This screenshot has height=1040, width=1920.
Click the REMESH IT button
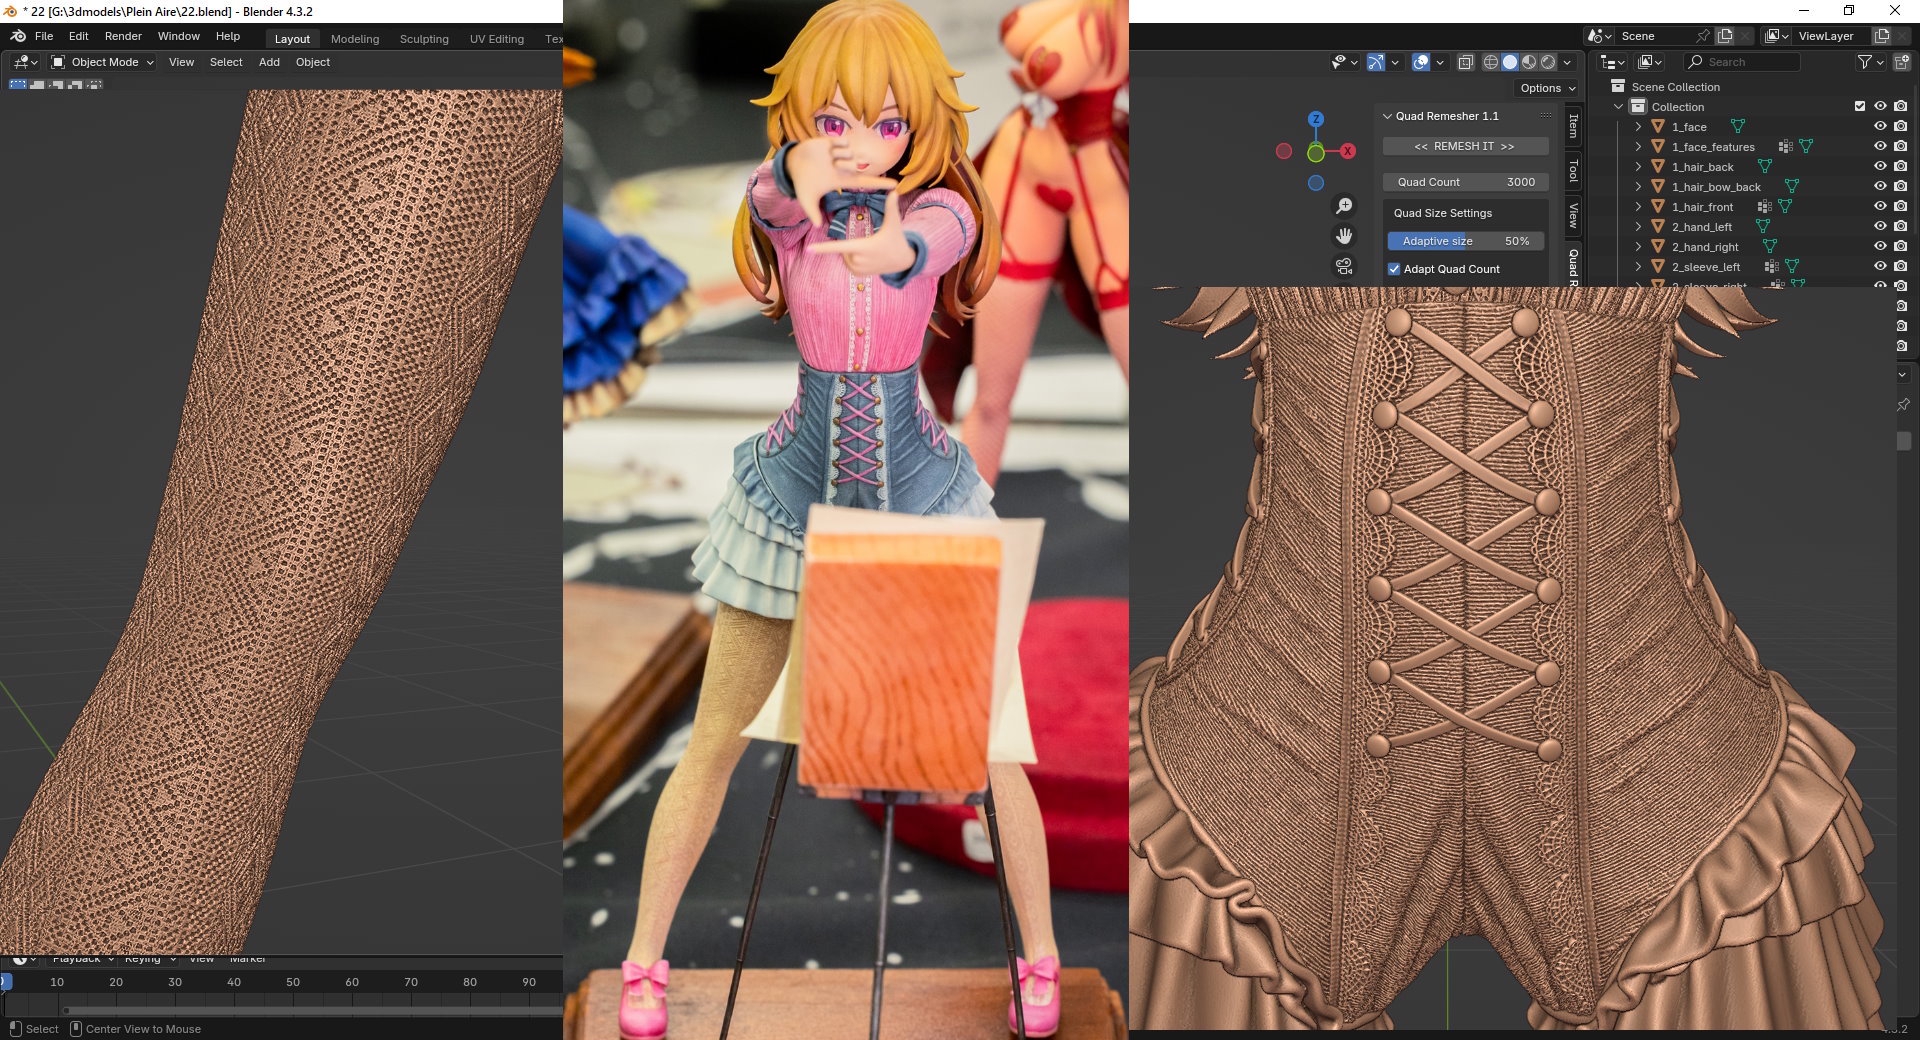point(1465,146)
